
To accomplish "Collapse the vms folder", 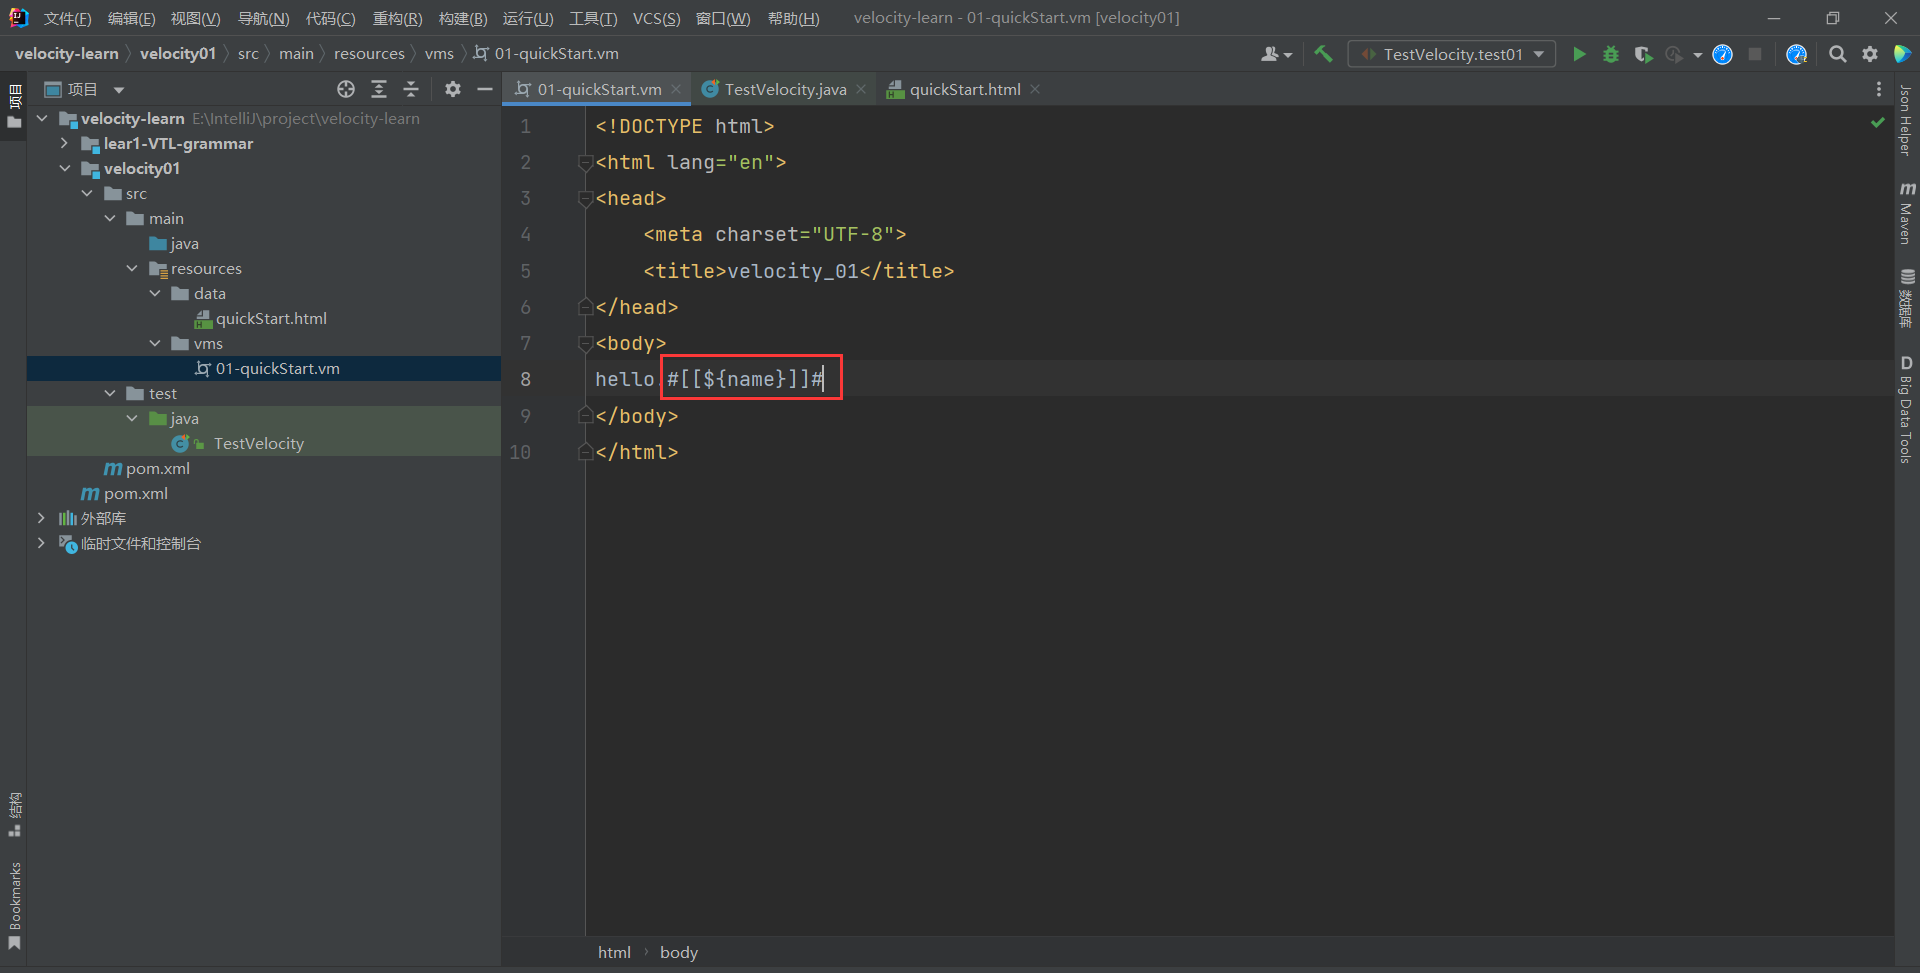I will click(x=155, y=343).
